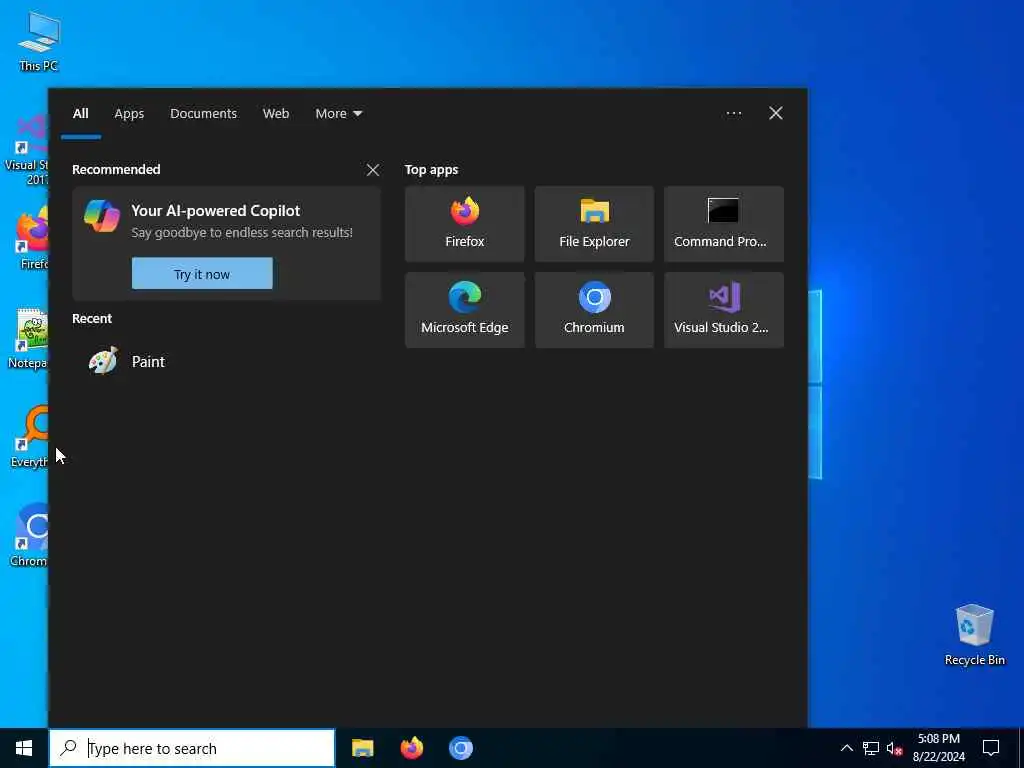Click the Paint label under Recent
1024x768 pixels.
148,362
